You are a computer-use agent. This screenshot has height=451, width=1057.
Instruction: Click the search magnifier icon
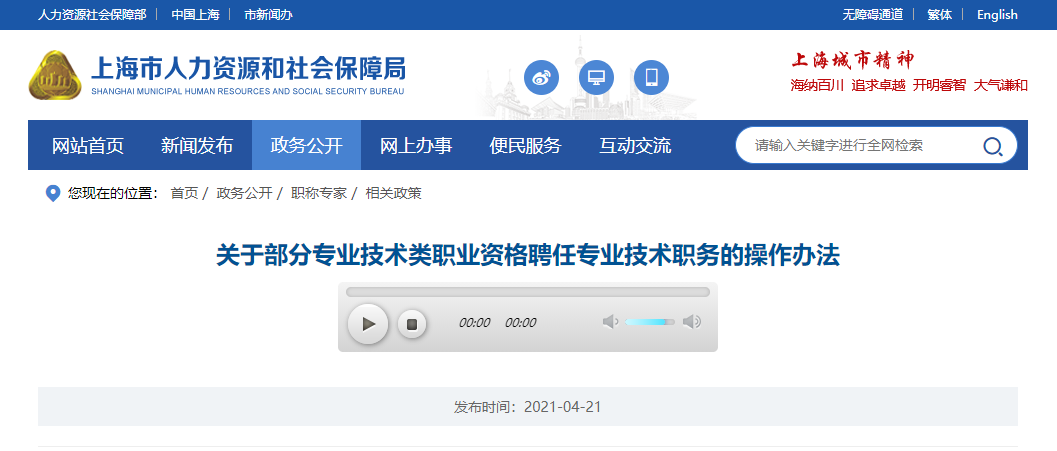[x=992, y=146]
